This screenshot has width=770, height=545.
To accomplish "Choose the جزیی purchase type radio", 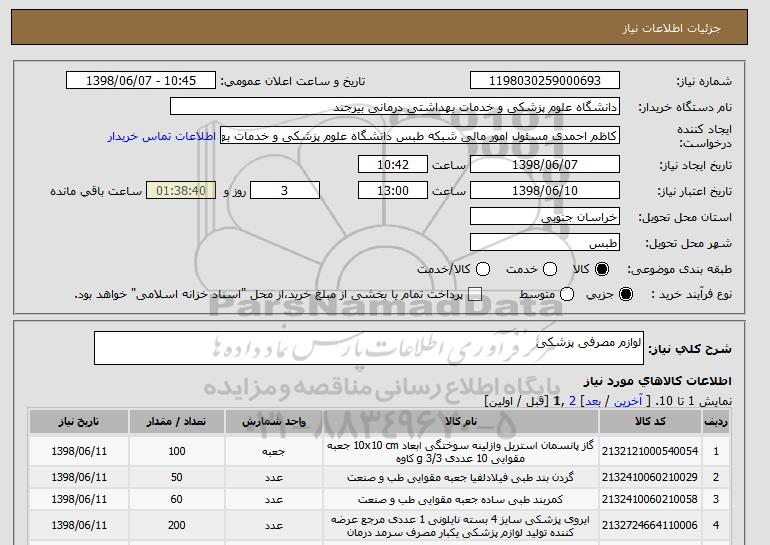I will (x=626, y=294).
